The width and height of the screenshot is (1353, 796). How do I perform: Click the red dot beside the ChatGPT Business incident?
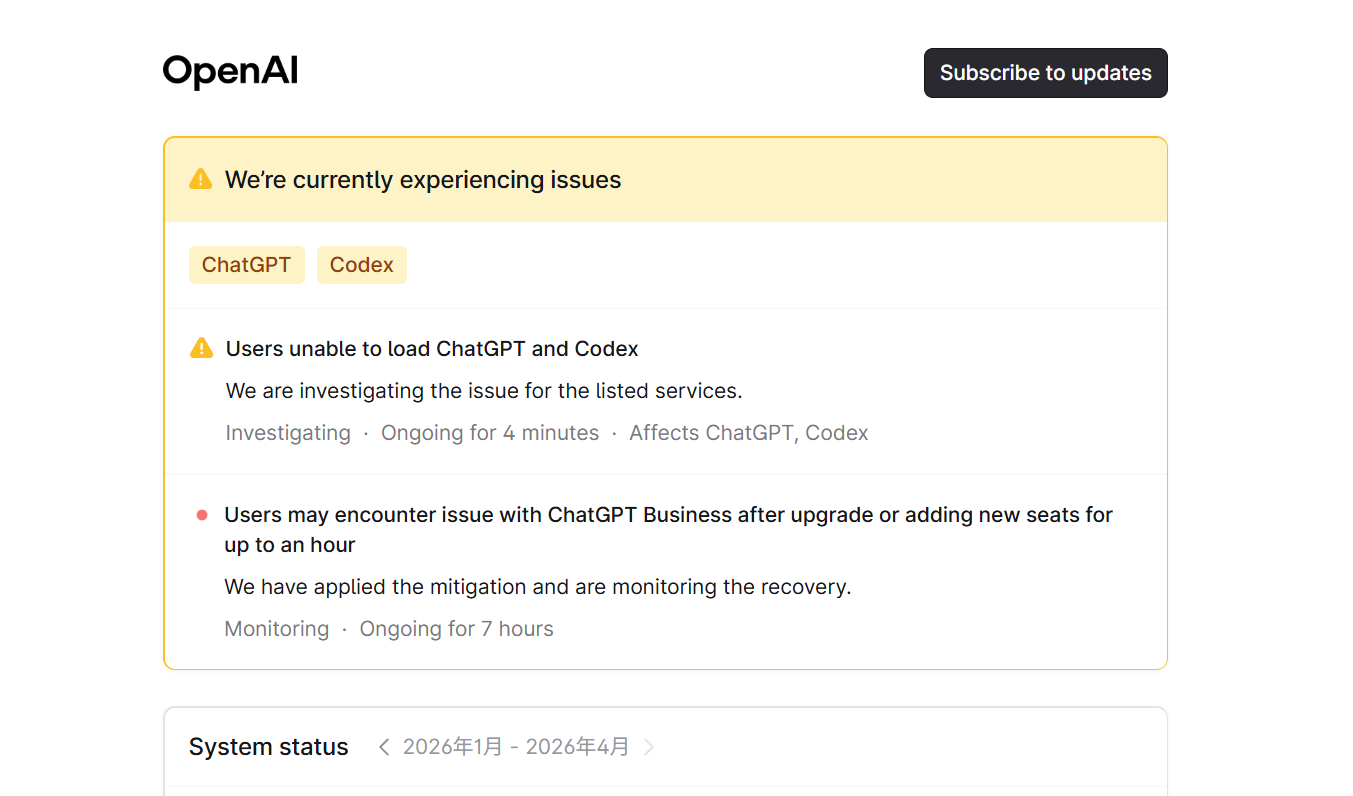(x=202, y=515)
